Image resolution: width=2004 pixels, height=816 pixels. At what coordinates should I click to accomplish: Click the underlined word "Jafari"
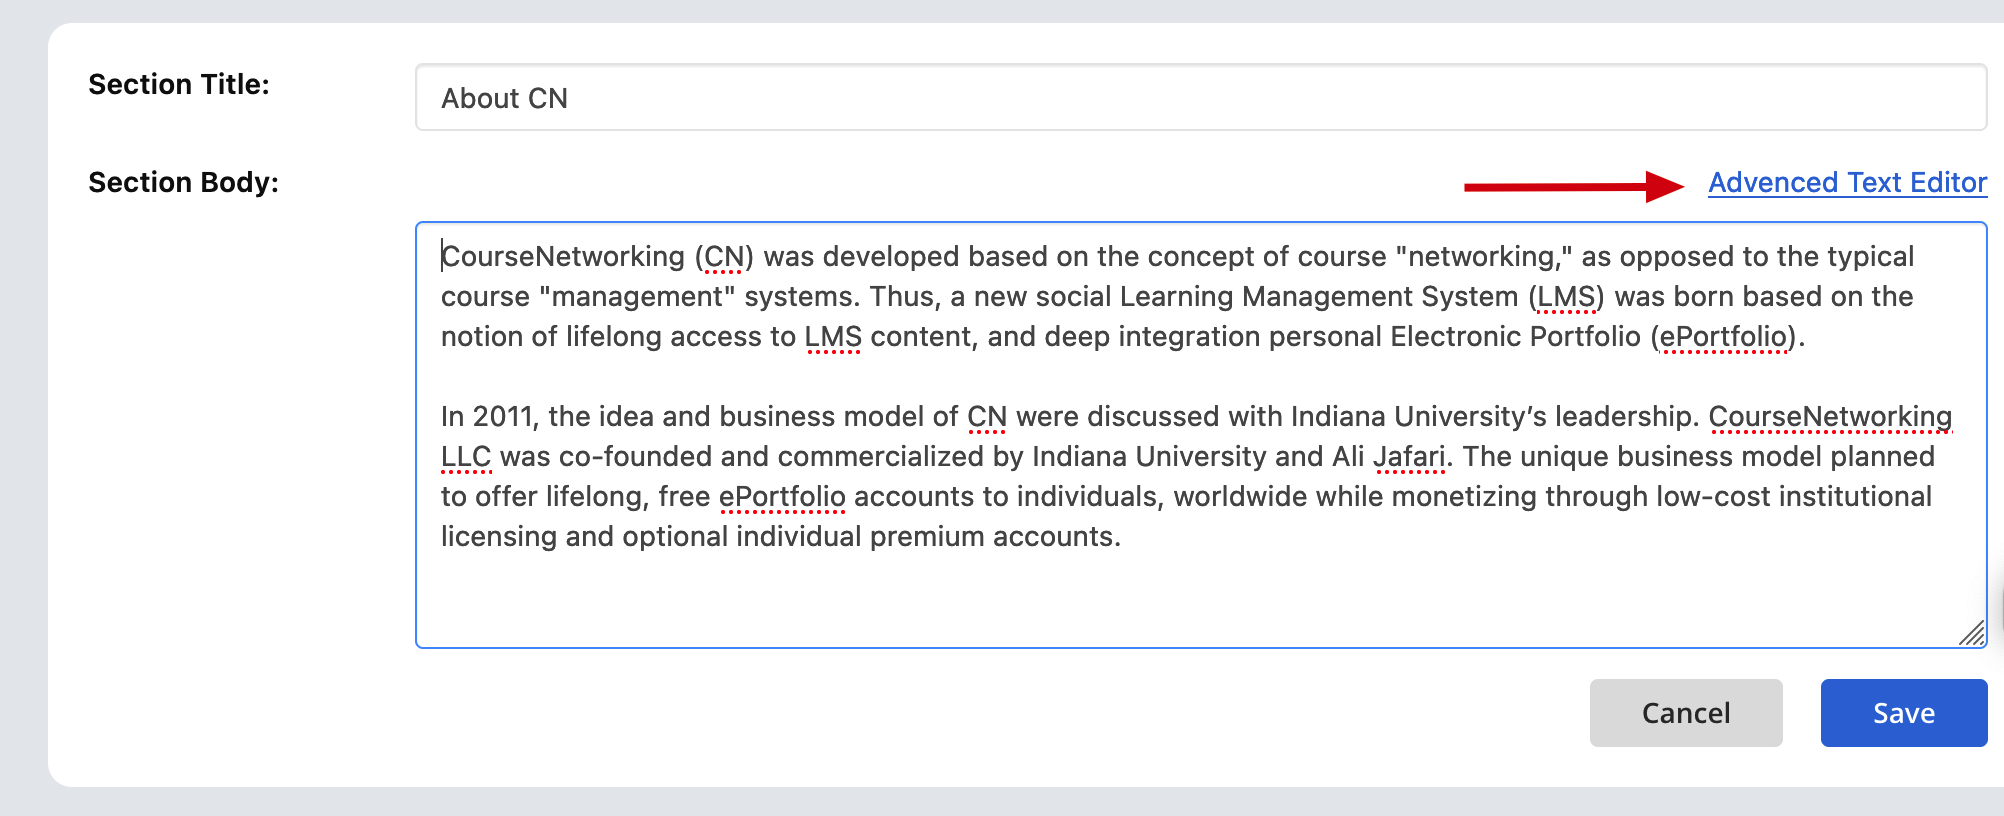pos(1410,457)
